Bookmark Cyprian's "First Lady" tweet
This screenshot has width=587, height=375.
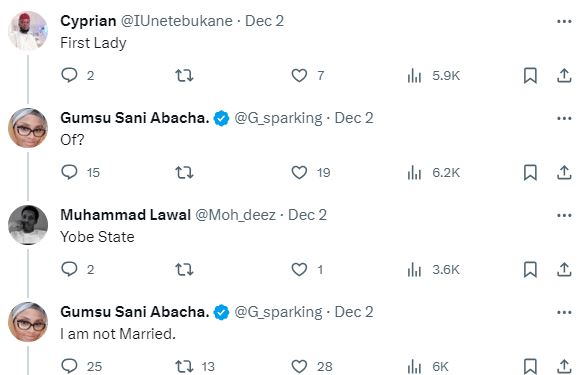(x=530, y=76)
